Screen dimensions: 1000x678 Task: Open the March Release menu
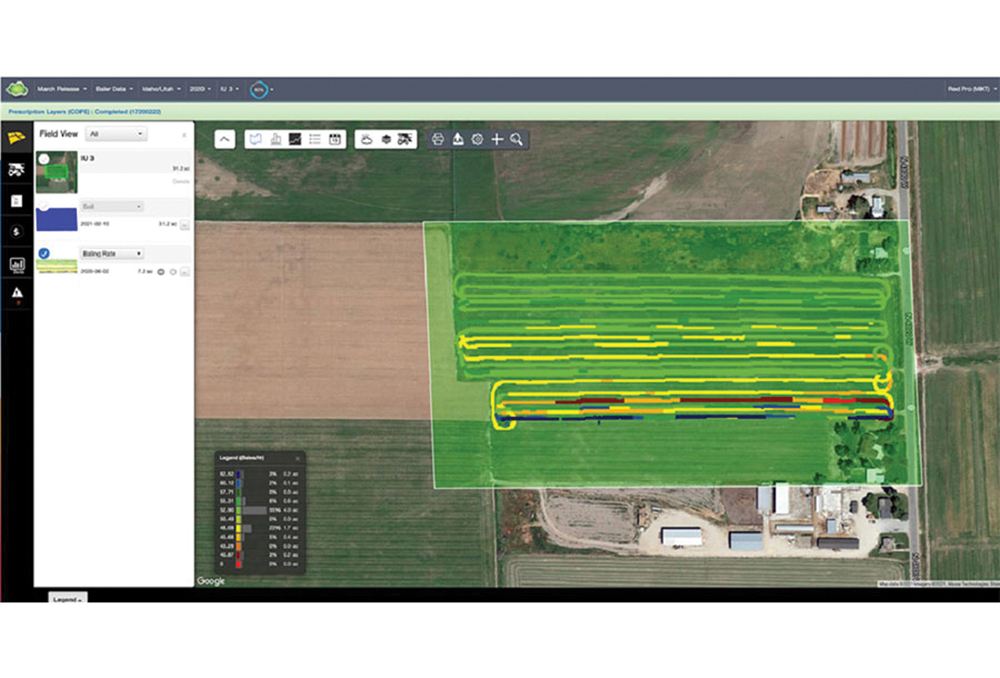(63, 89)
